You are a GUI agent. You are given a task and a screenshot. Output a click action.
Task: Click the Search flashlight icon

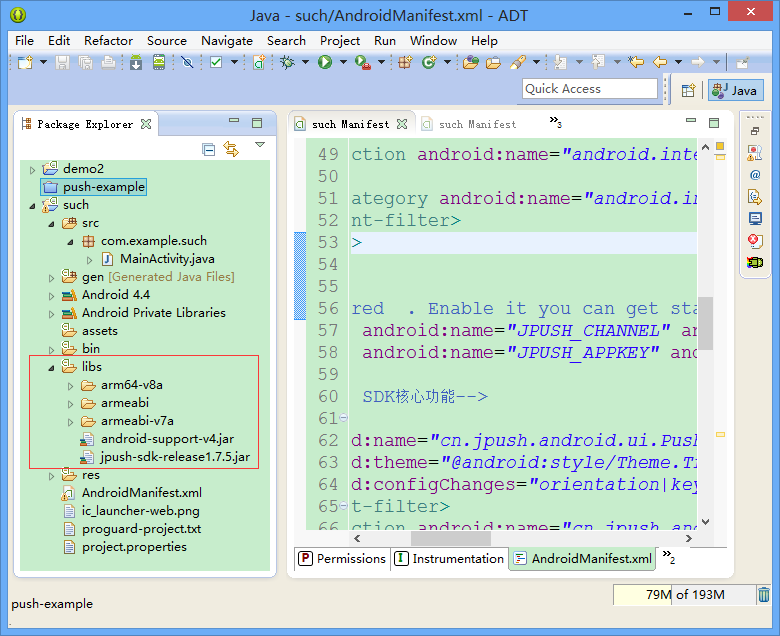(x=517, y=62)
